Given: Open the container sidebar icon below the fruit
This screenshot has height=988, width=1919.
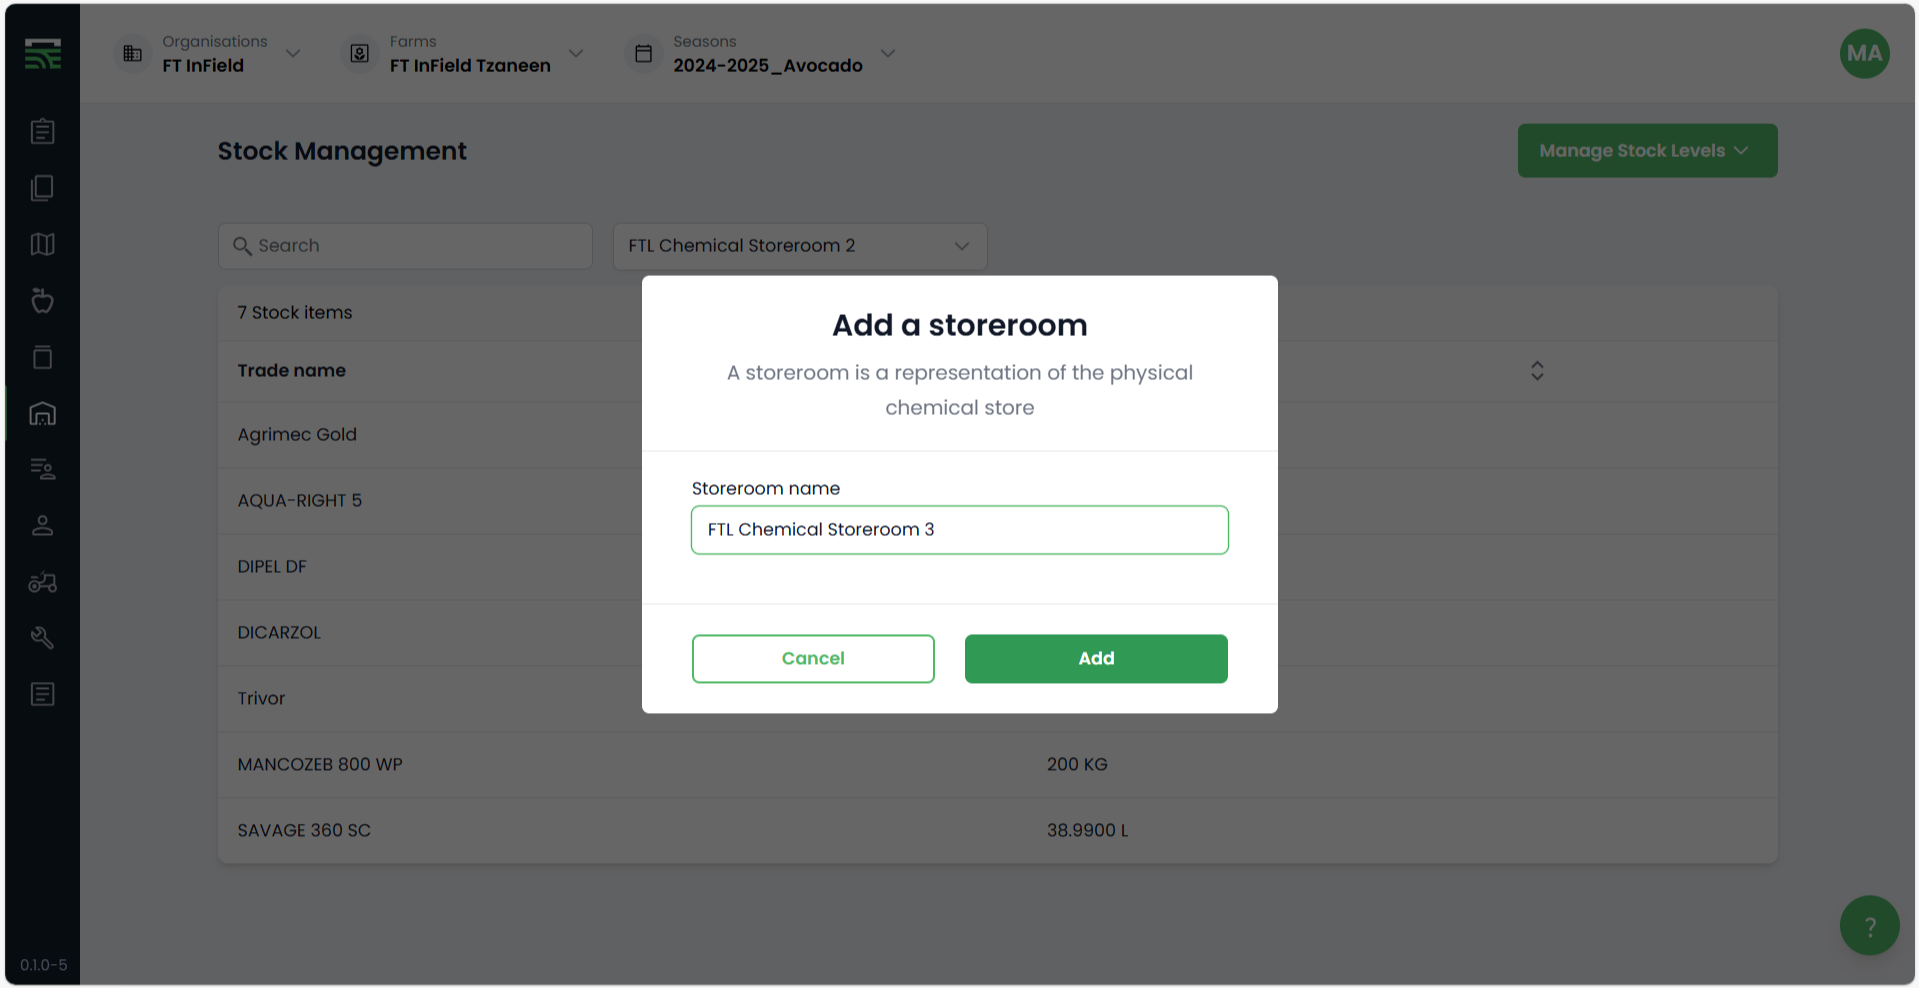Looking at the screenshot, I should (42, 357).
